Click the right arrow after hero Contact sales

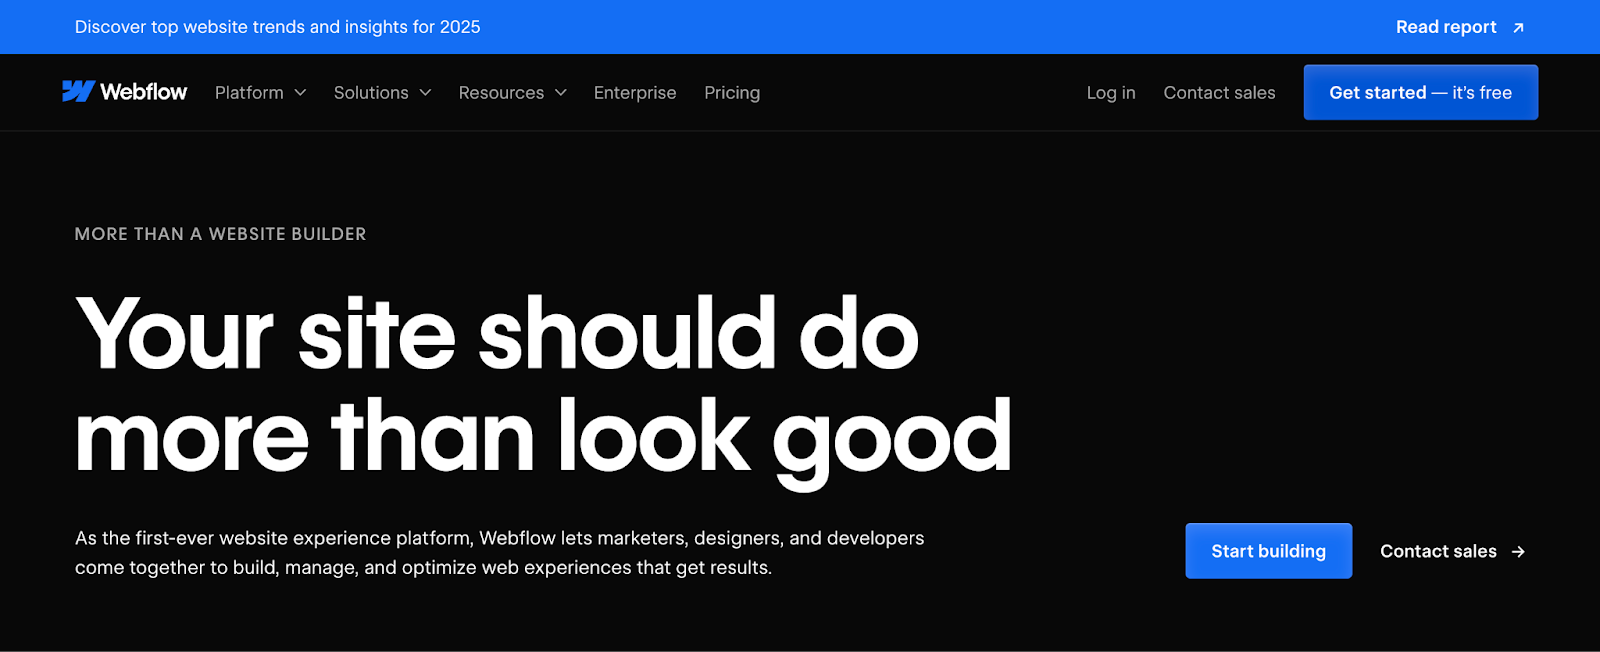[1518, 552]
